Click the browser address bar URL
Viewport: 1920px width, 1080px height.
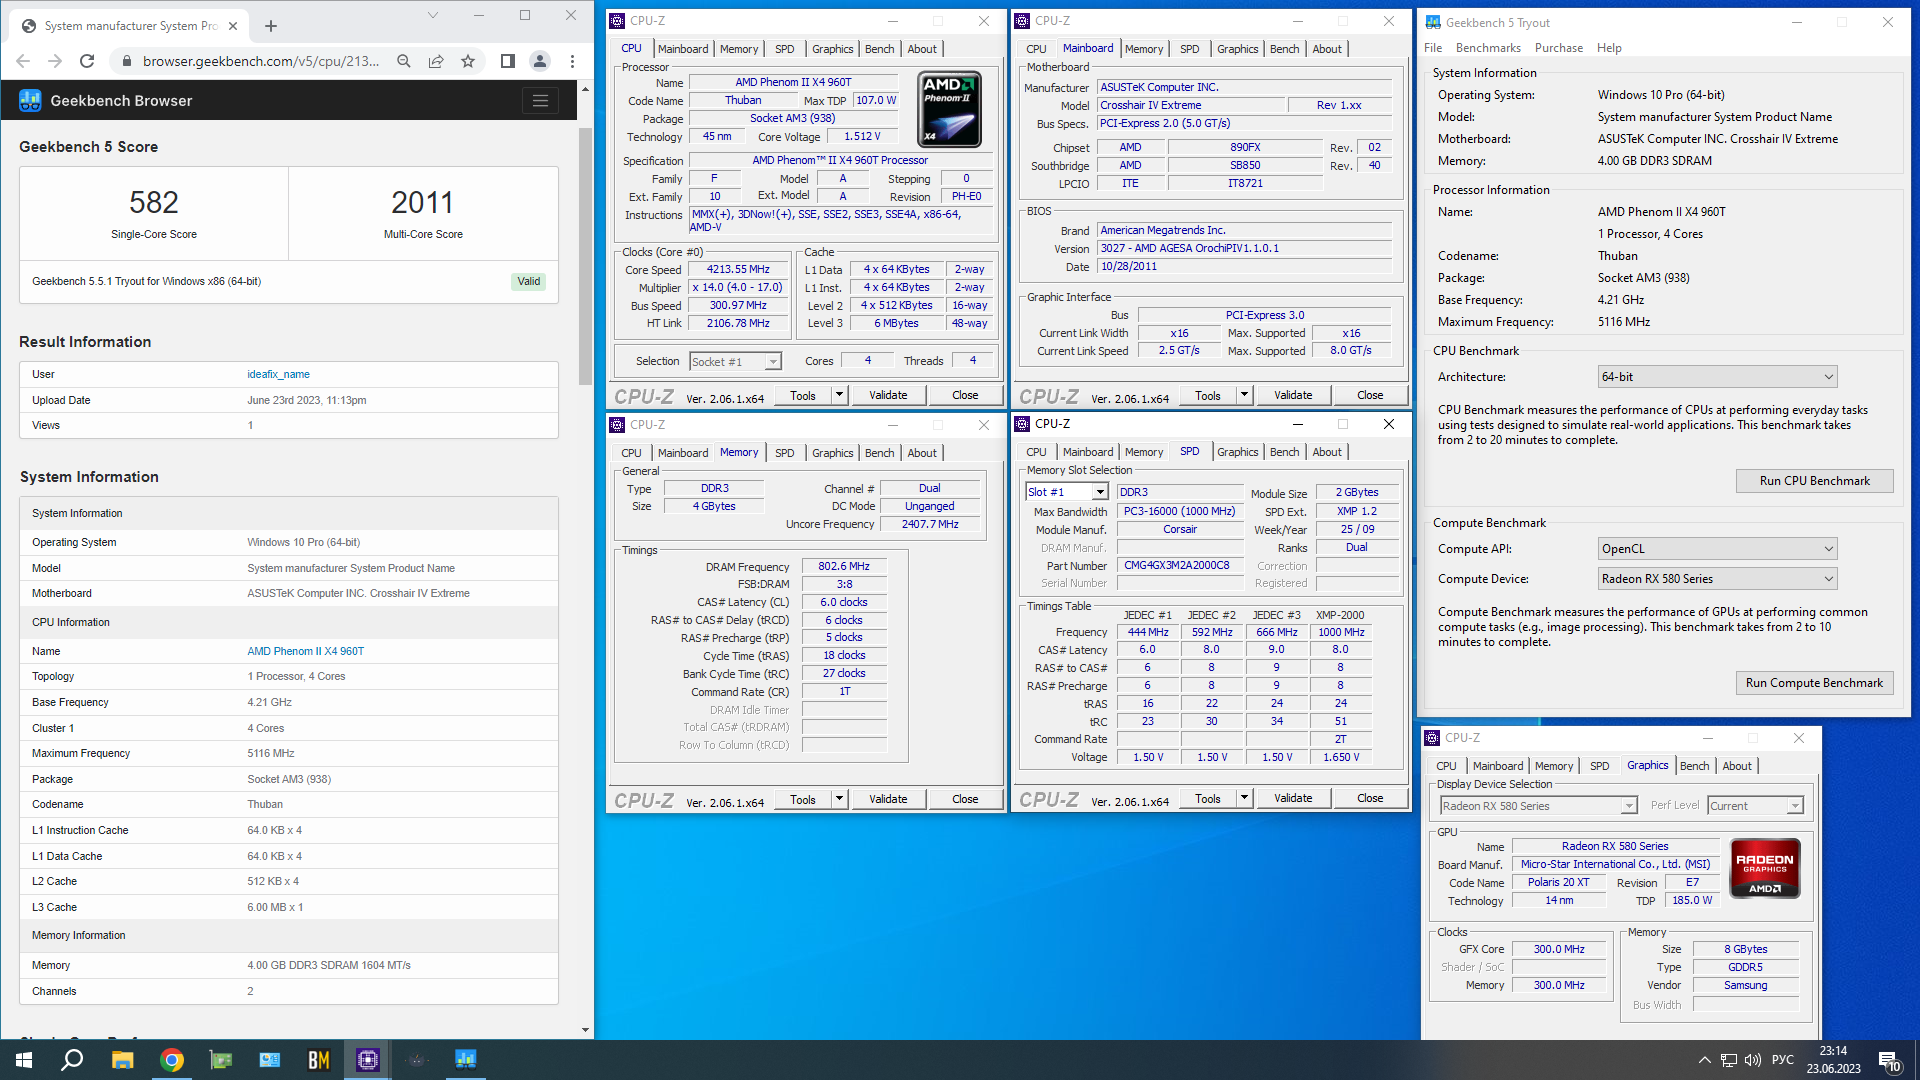tap(261, 61)
